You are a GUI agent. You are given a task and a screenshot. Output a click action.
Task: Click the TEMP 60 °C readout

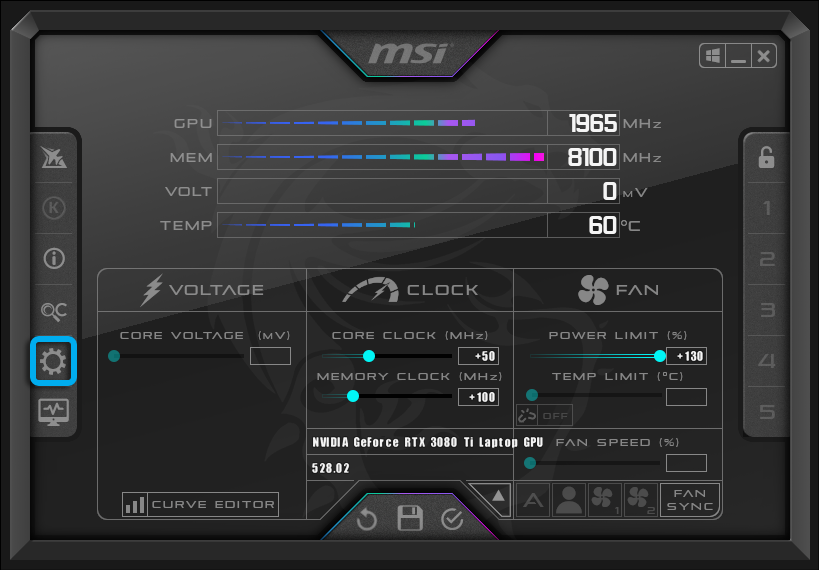(583, 225)
